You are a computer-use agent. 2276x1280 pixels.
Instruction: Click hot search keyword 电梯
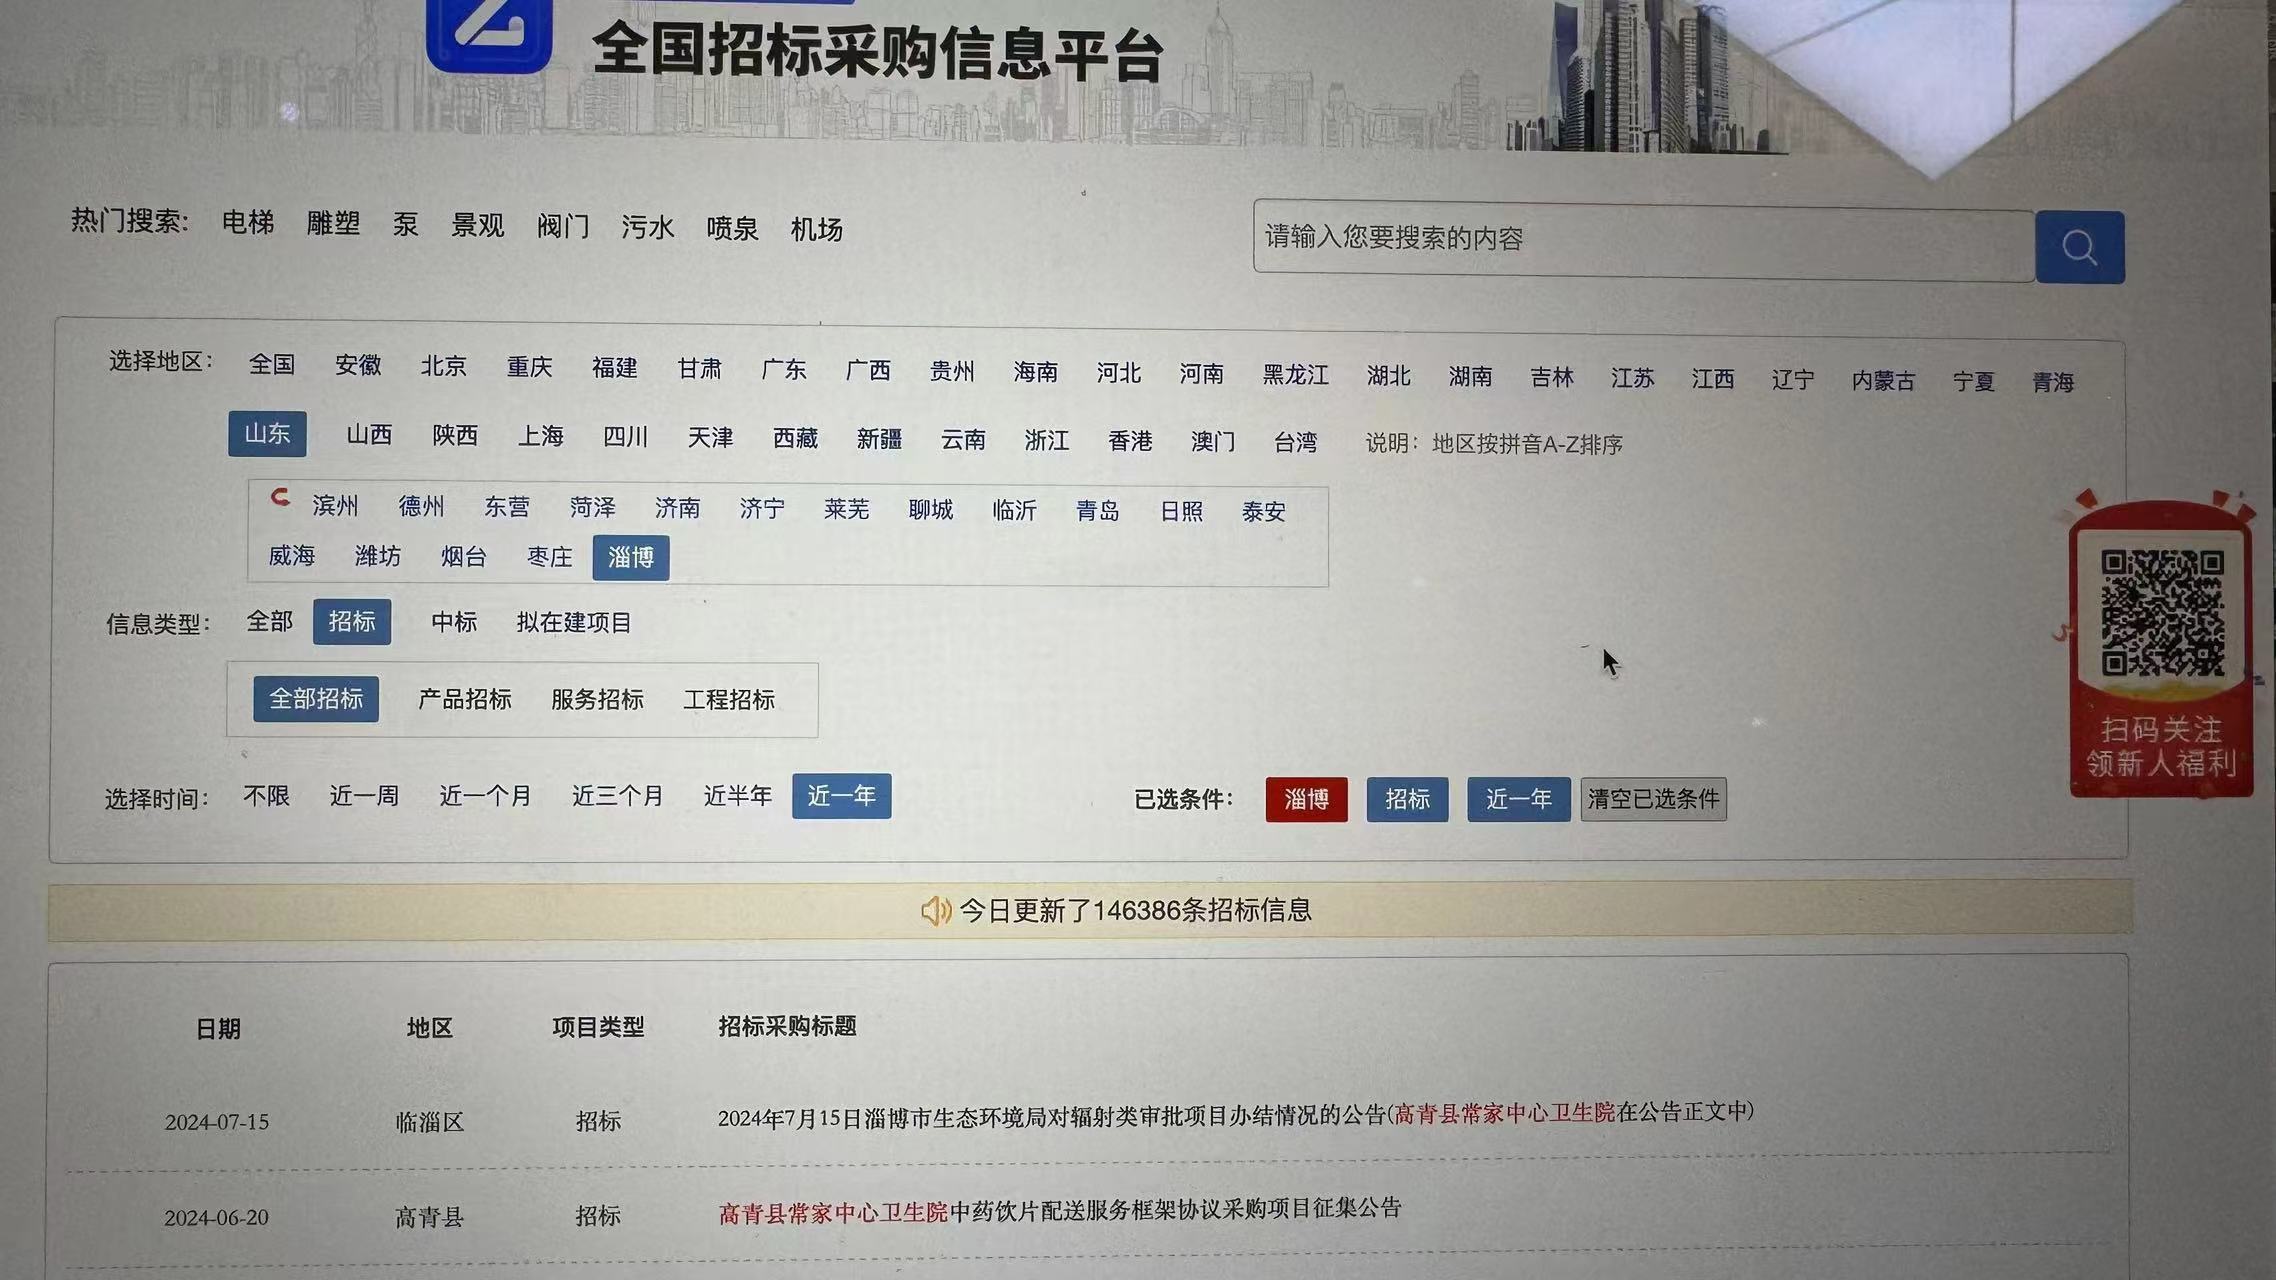pos(248,222)
